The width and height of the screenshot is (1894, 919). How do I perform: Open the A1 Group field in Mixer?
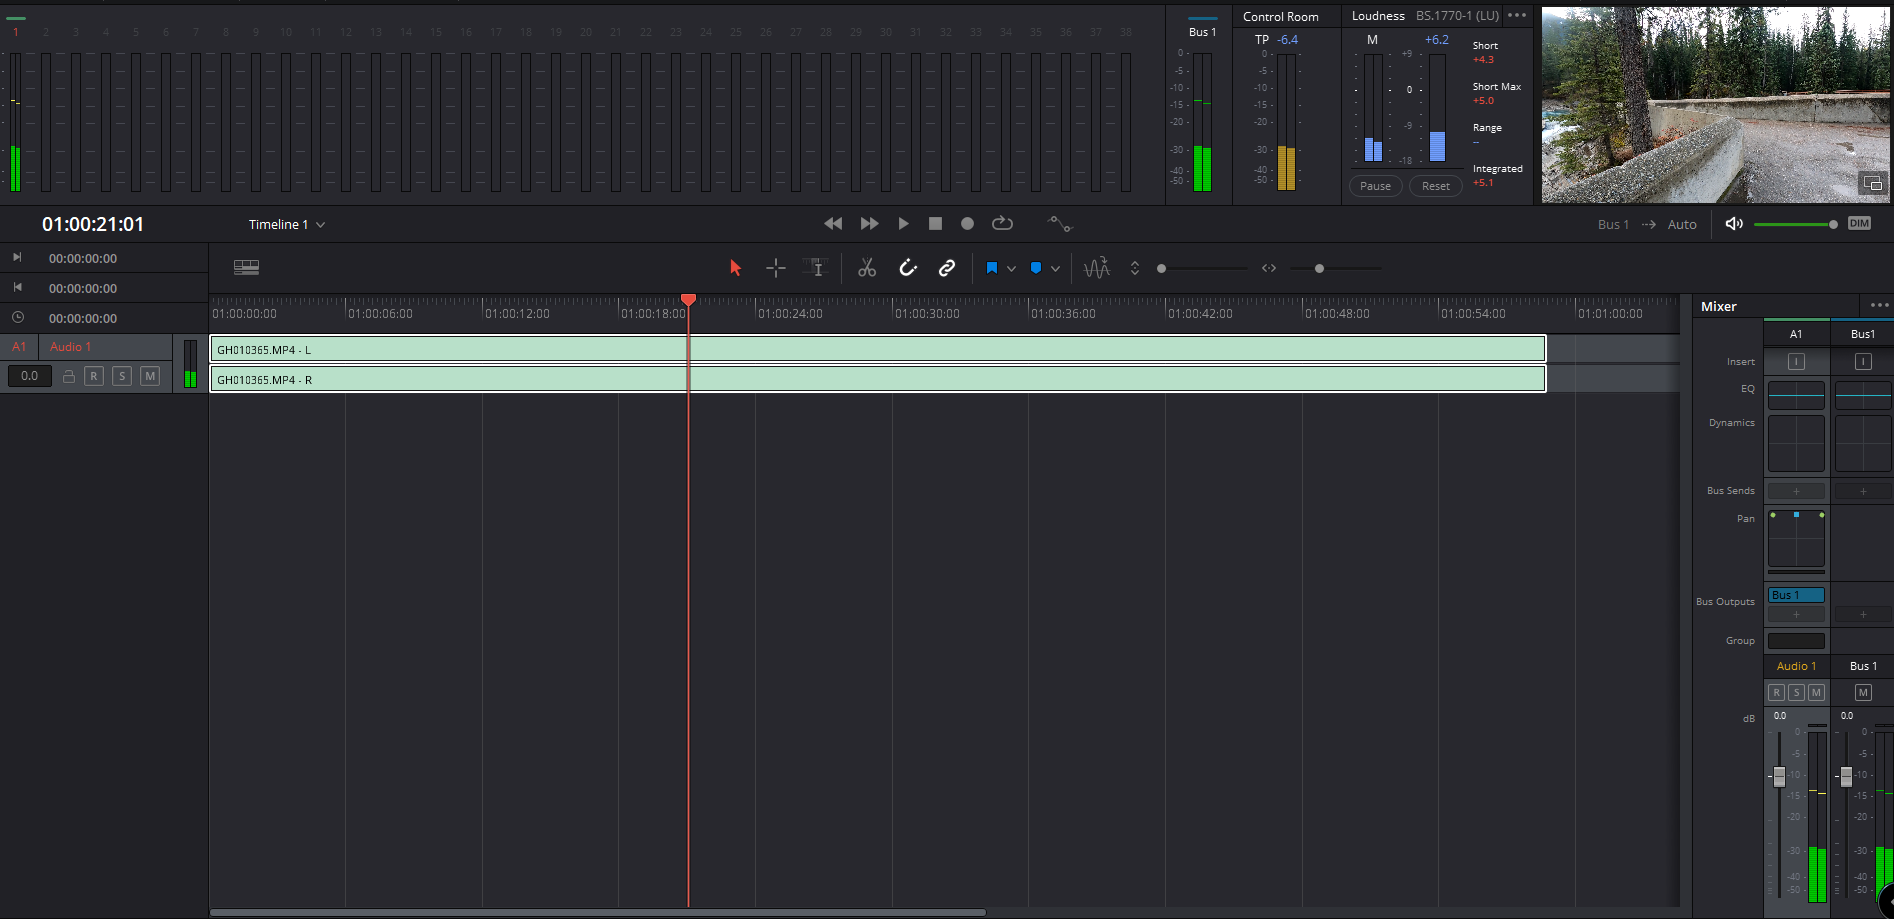coord(1796,641)
